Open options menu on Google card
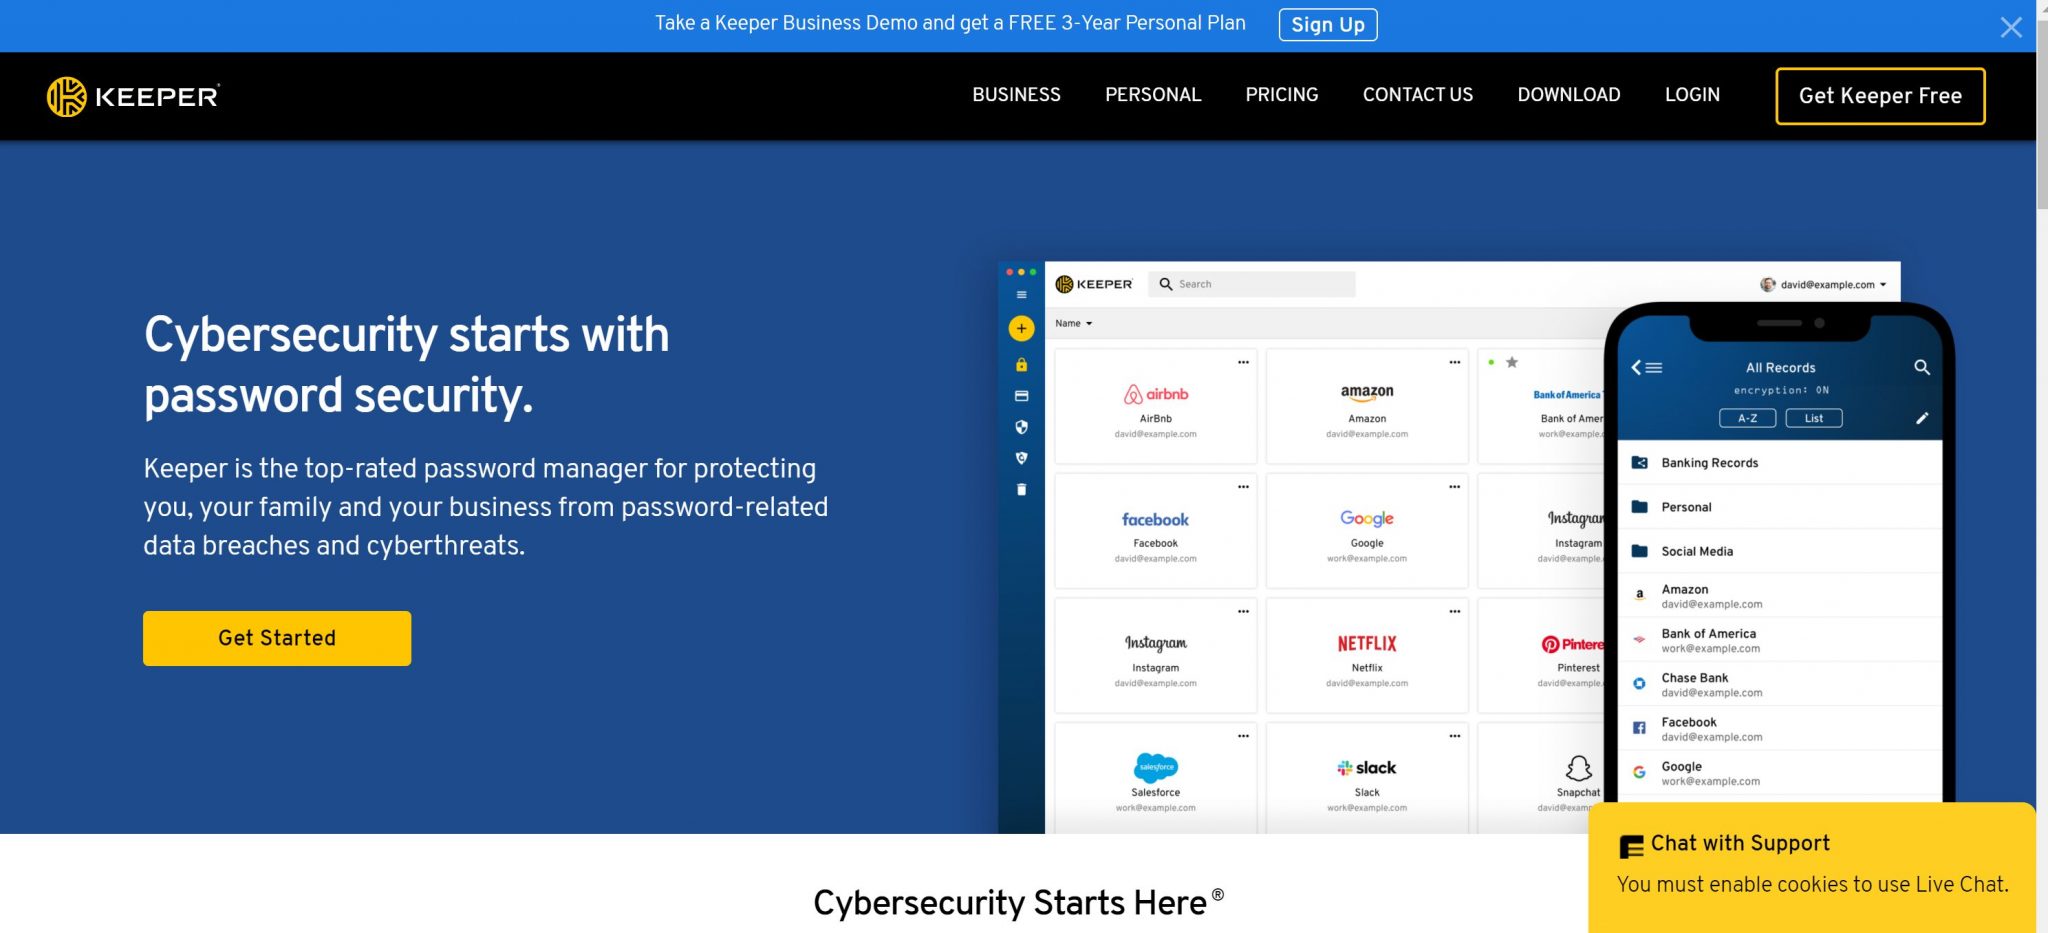 (1455, 487)
